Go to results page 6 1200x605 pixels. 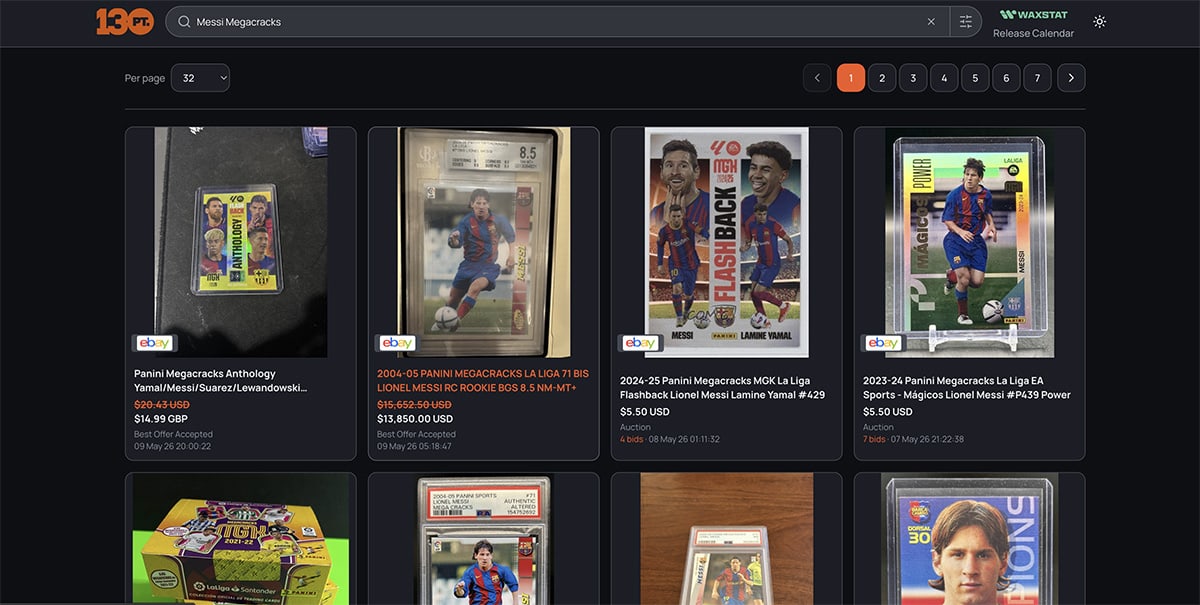tap(1006, 78)
